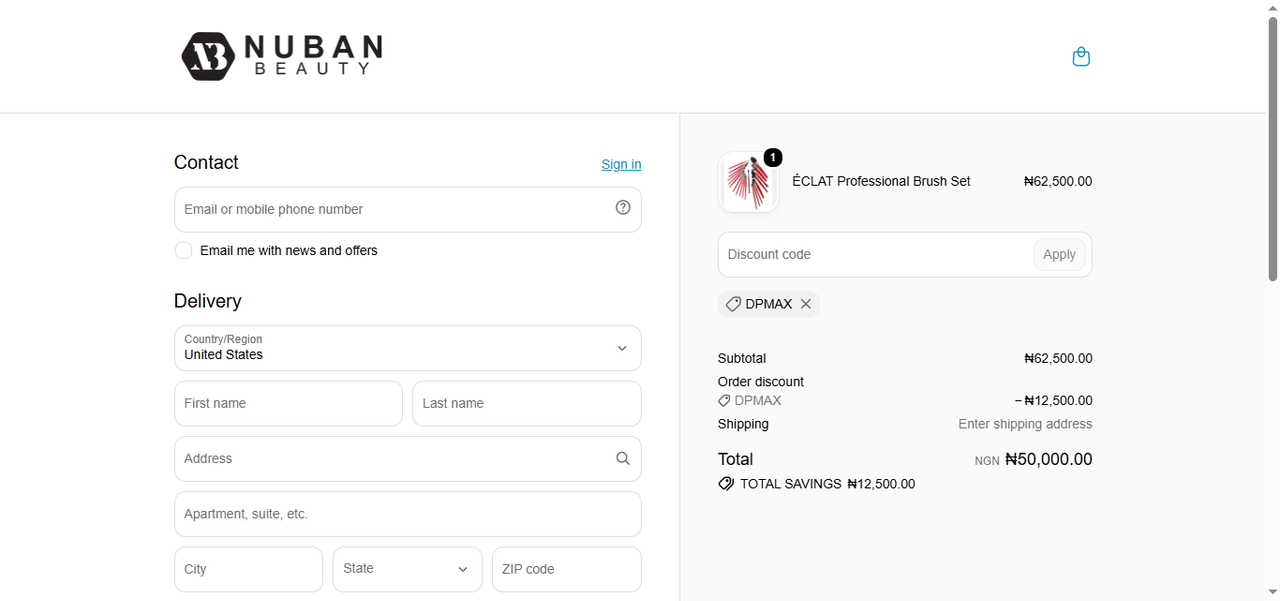Click the quantity badge on product image
The height and width of the screenshot is (601, 1280).
click(773, 157)
